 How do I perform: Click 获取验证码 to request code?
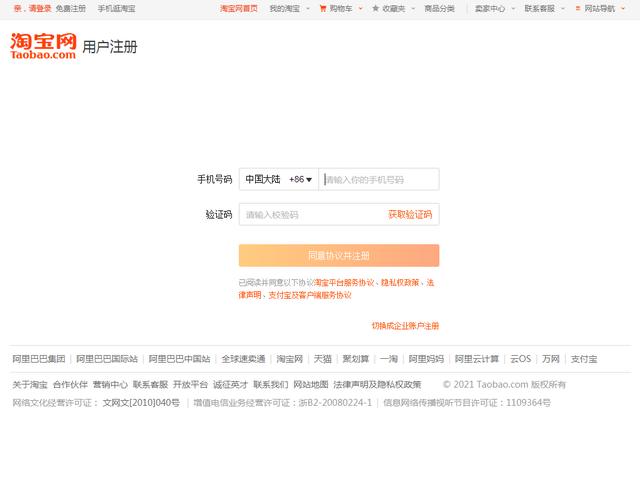(410, 215)
